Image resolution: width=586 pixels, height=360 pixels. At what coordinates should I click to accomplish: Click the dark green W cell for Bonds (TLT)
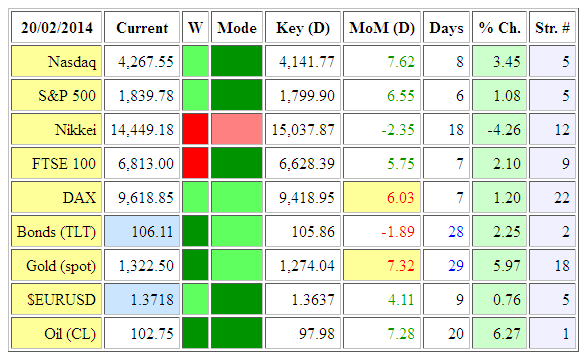pyautogui.click(x=195, y=231)
